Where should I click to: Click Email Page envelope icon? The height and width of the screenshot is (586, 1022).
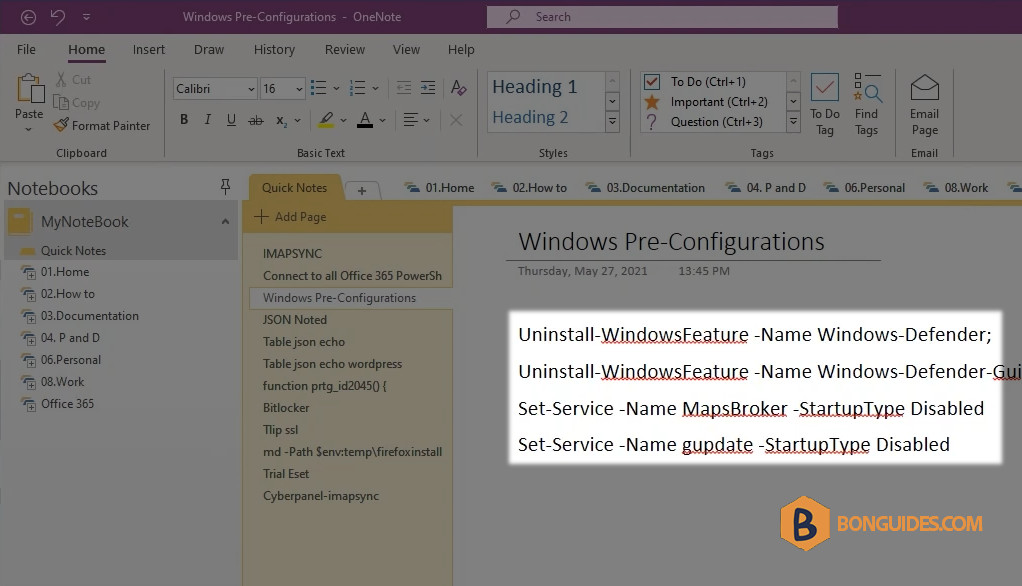click(x=924, y=88)
